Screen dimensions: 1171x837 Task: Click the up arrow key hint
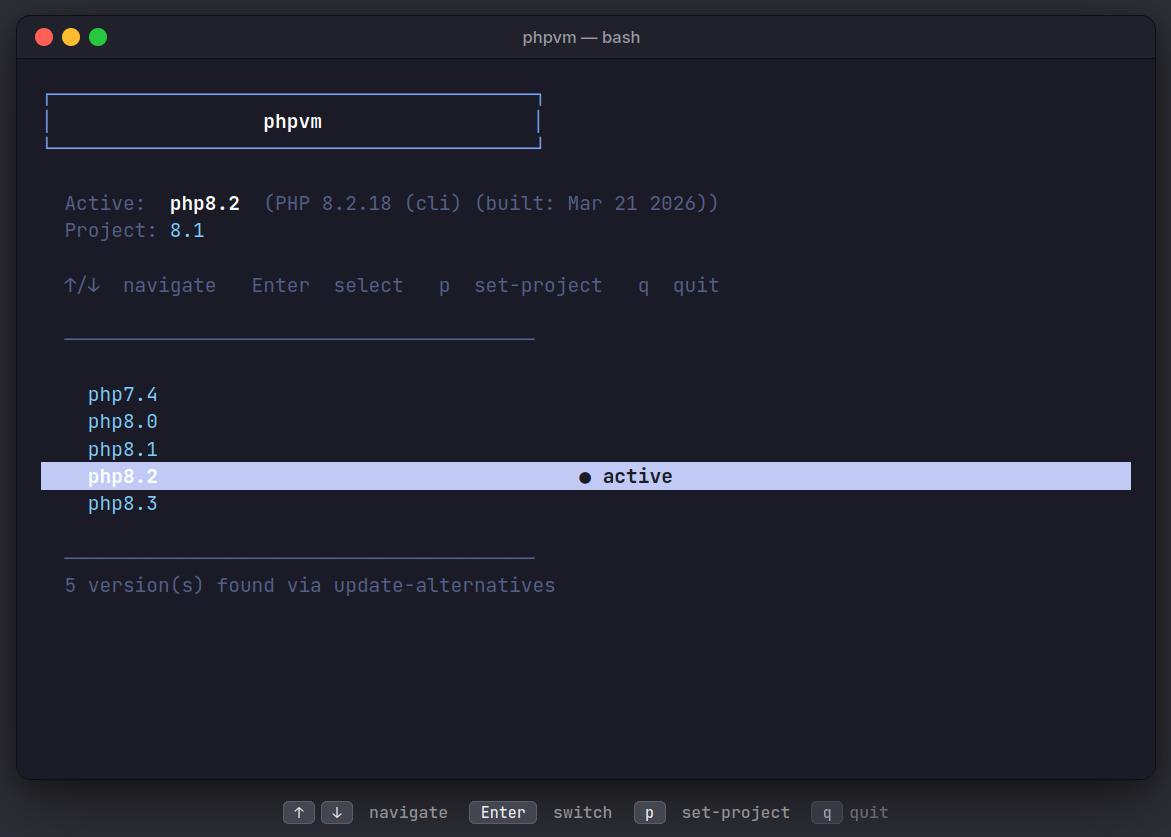click(x=299, y=812)
